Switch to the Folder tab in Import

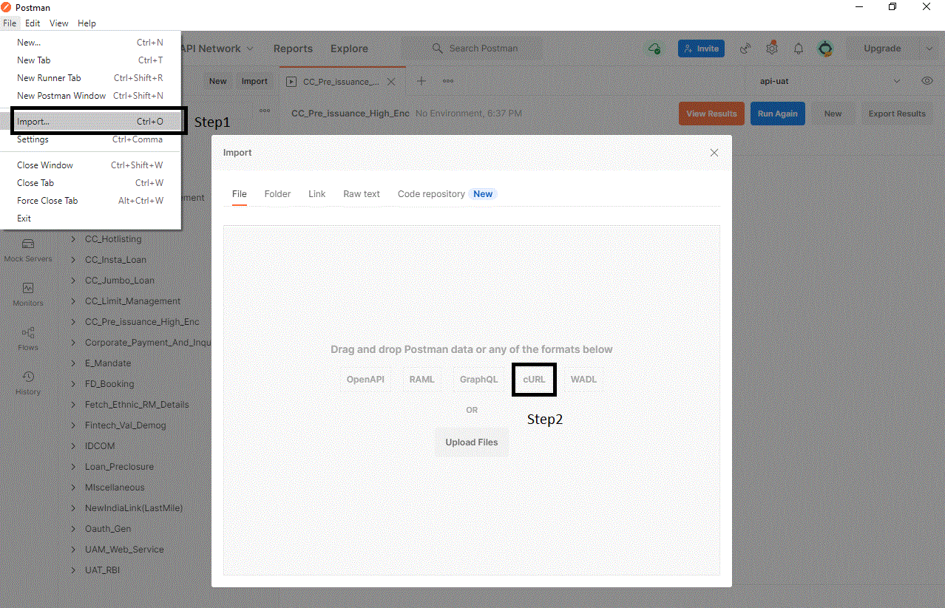[277, 194]
